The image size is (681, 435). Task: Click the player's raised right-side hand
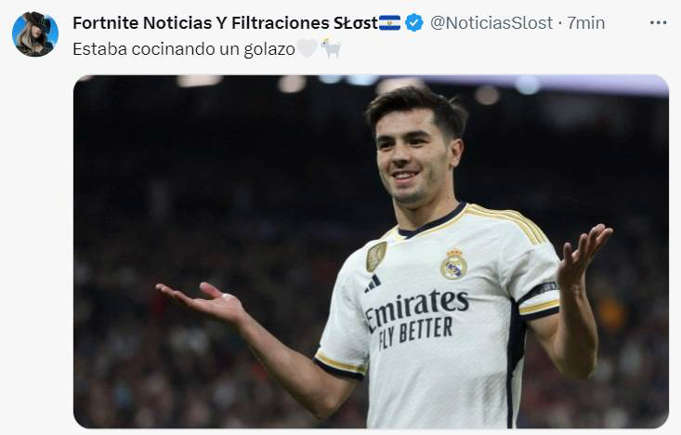(x=584, y=253)
